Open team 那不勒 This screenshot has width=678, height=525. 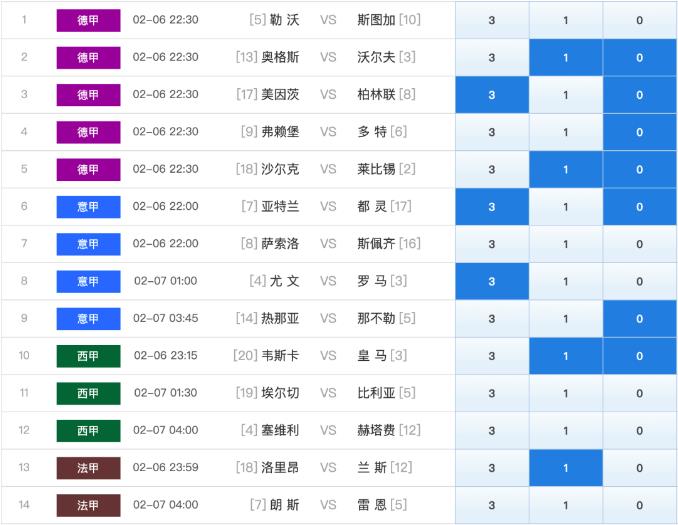click(x=376, y=318)
